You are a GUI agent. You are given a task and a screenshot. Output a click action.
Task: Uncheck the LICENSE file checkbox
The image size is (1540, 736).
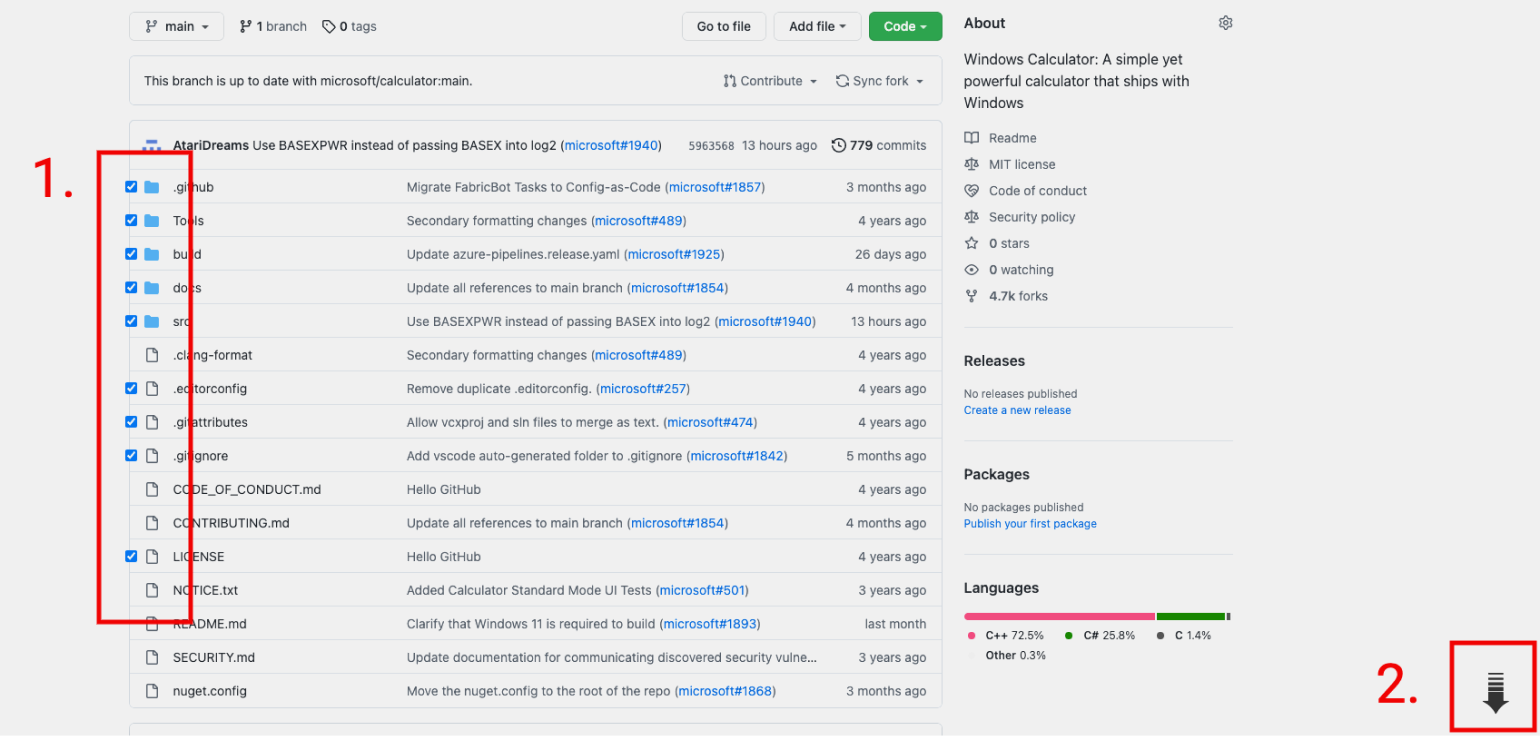pyautogui.click(x=131, y=556)
